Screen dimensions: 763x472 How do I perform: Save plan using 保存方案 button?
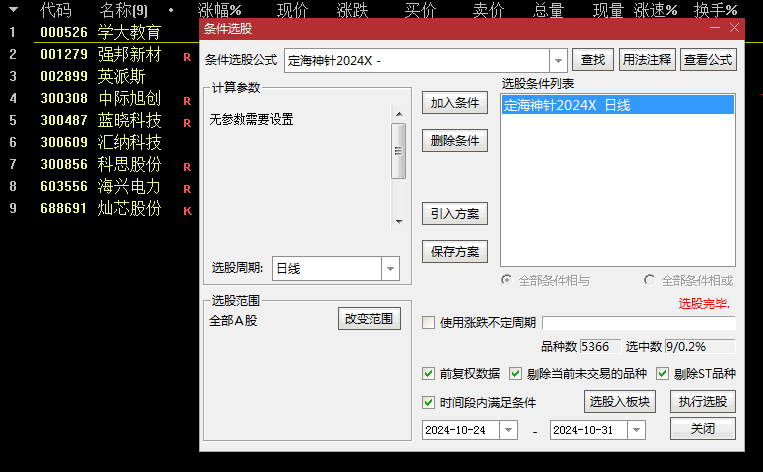coord(454,252)
